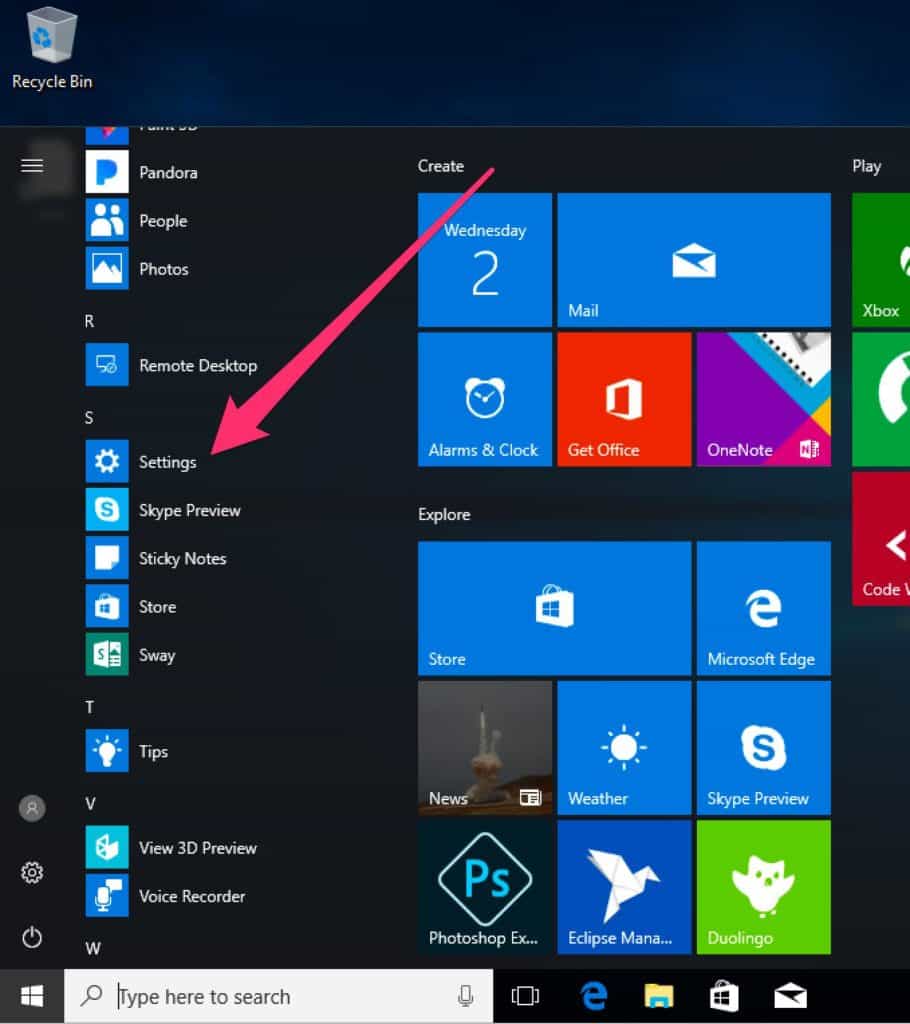Open Task View on the taskbar
The width and height of the screenshot is (910, 1024).
[525, 996]
